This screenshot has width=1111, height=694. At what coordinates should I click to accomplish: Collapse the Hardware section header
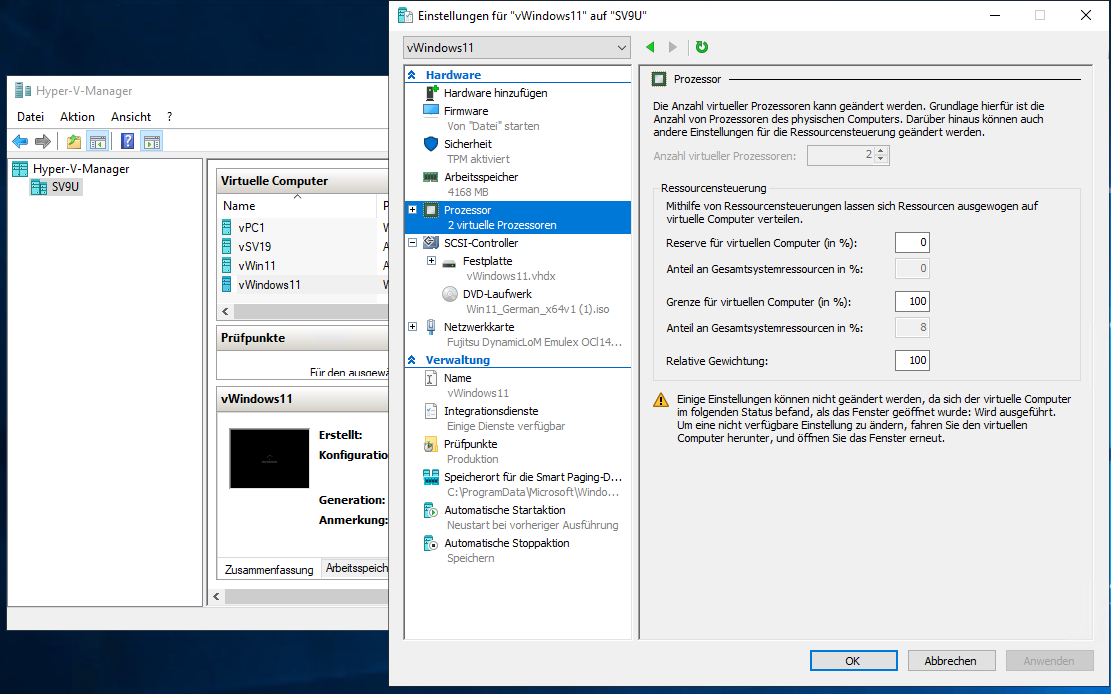coord(410,74)
